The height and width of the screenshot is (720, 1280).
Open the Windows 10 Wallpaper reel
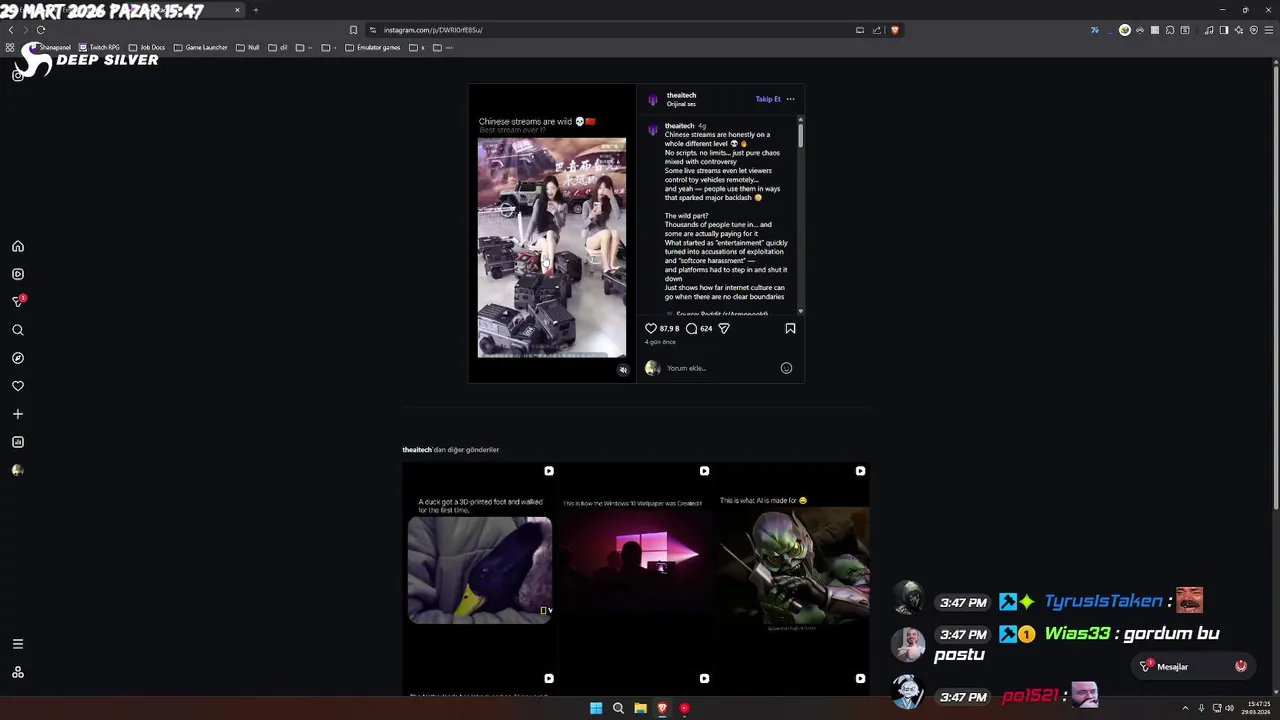coord(635,565)
